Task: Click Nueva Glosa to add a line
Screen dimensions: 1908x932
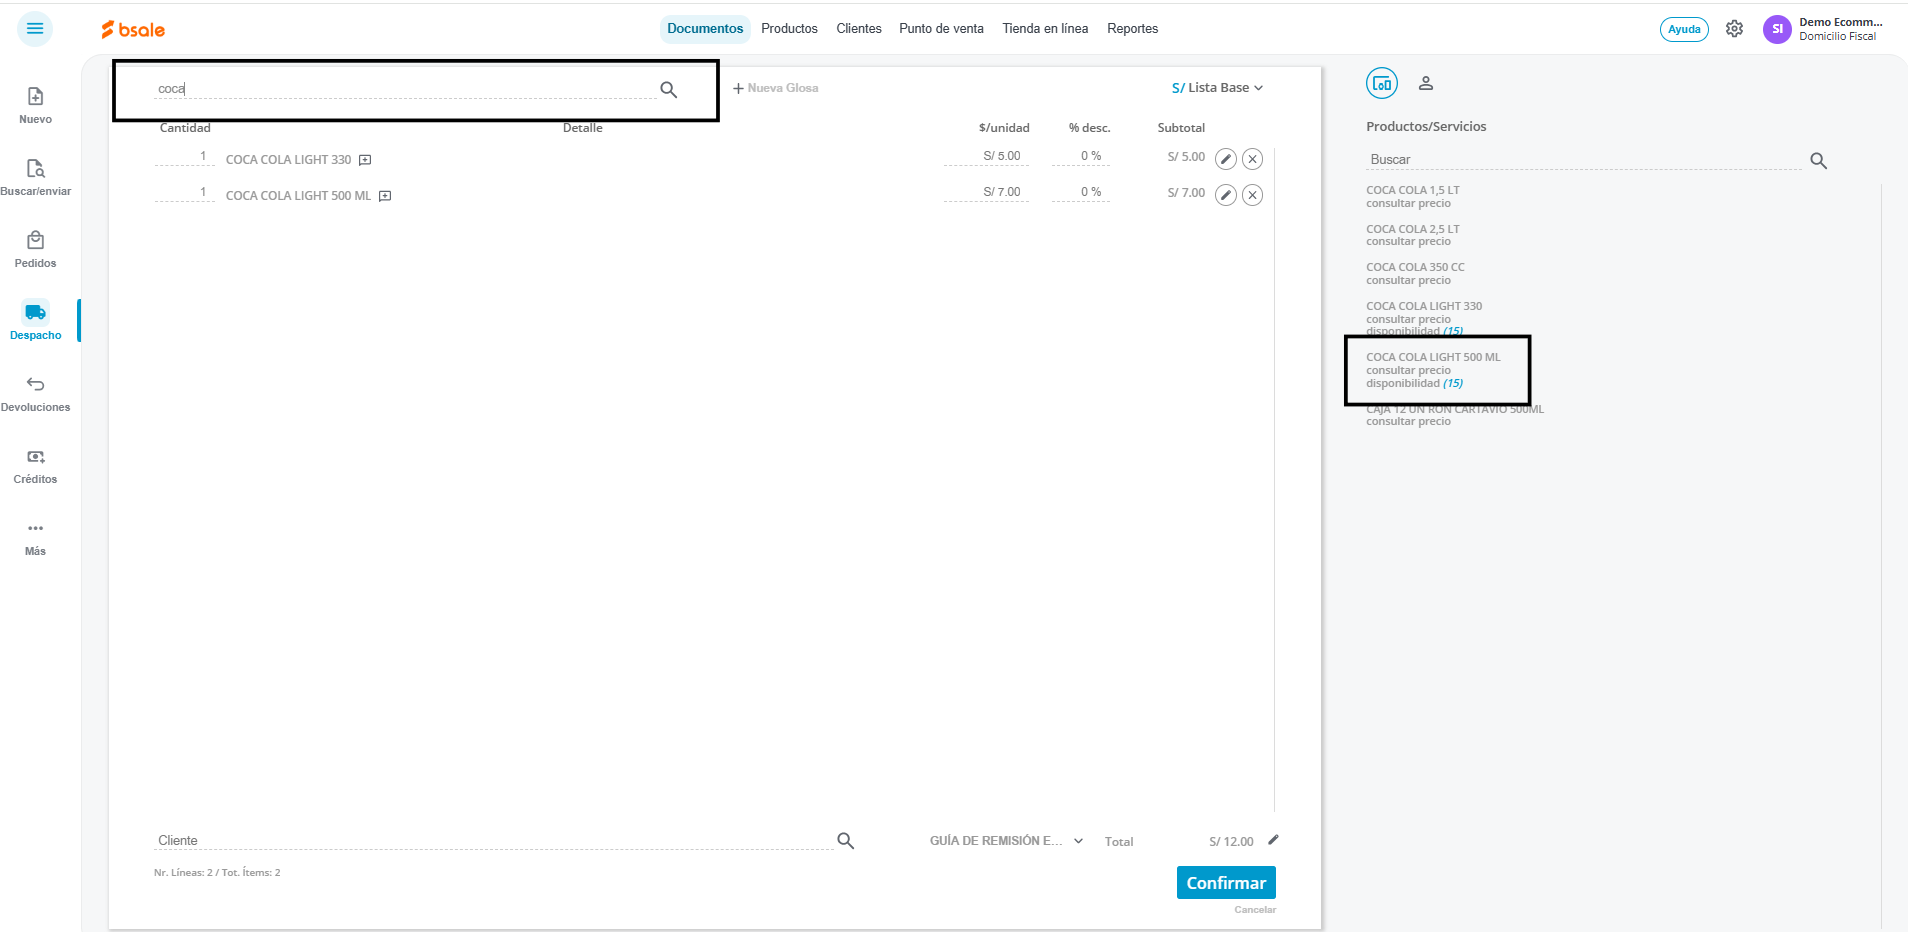Action: coord(776,88)
